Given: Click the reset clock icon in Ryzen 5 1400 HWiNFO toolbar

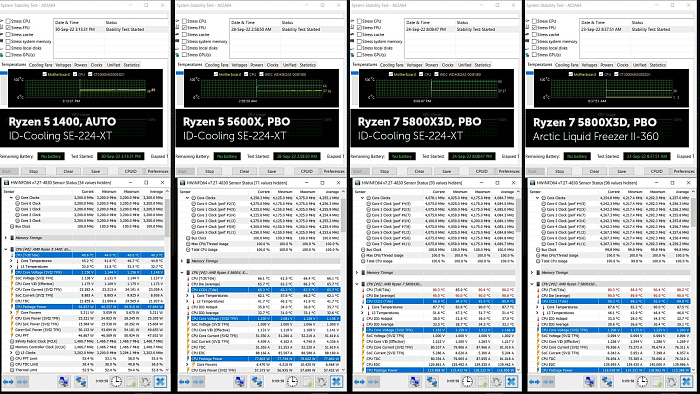Looking at the screenshot, I should 116,382.
